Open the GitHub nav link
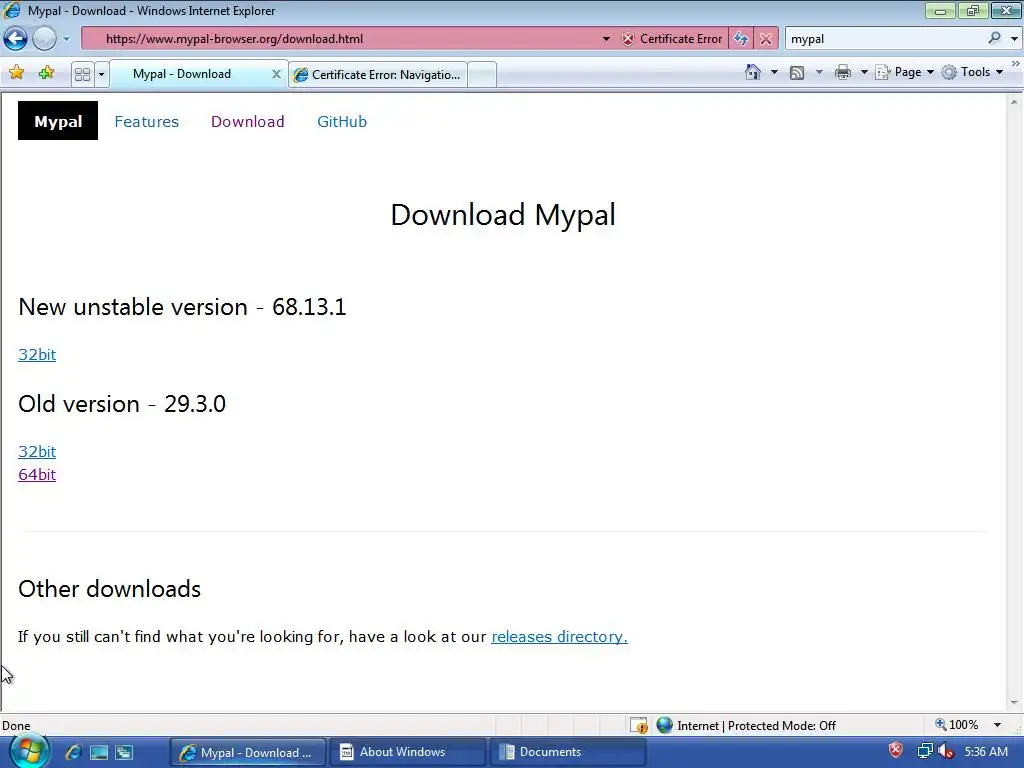This screenshot has height=768, width=1024. click(342, 121)
